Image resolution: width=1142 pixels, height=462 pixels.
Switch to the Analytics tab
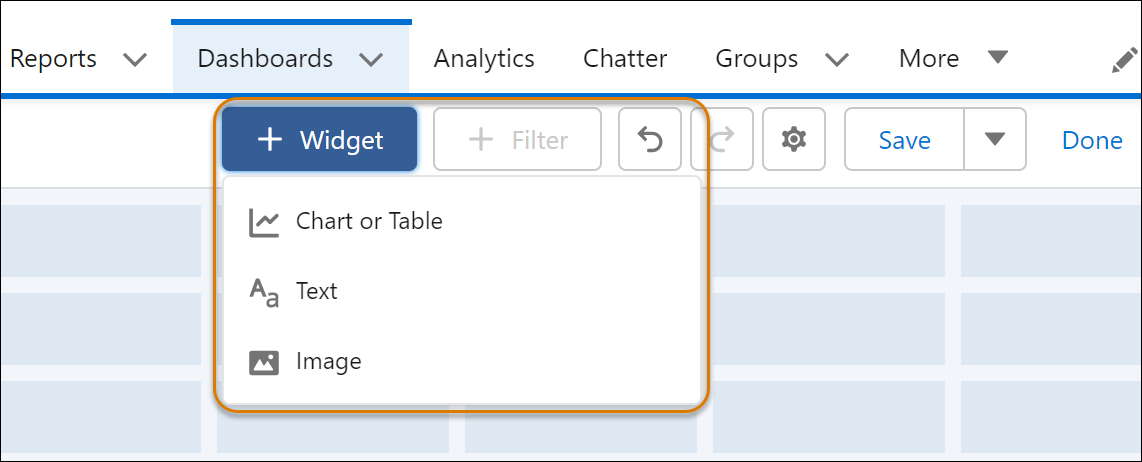(x=484, y=59)
